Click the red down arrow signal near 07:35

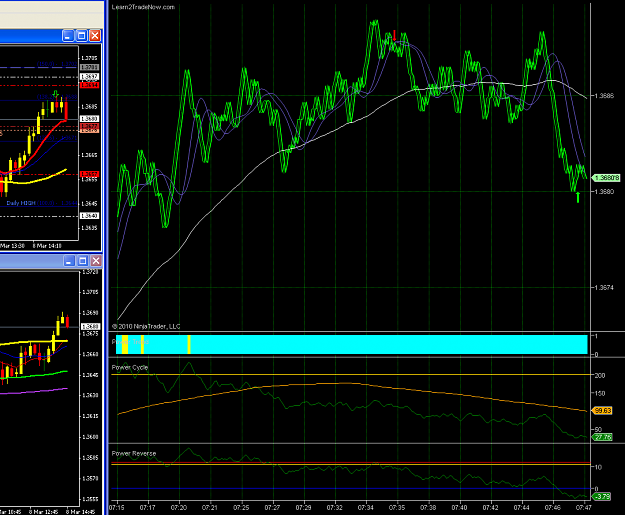click(x=394, y=35)
